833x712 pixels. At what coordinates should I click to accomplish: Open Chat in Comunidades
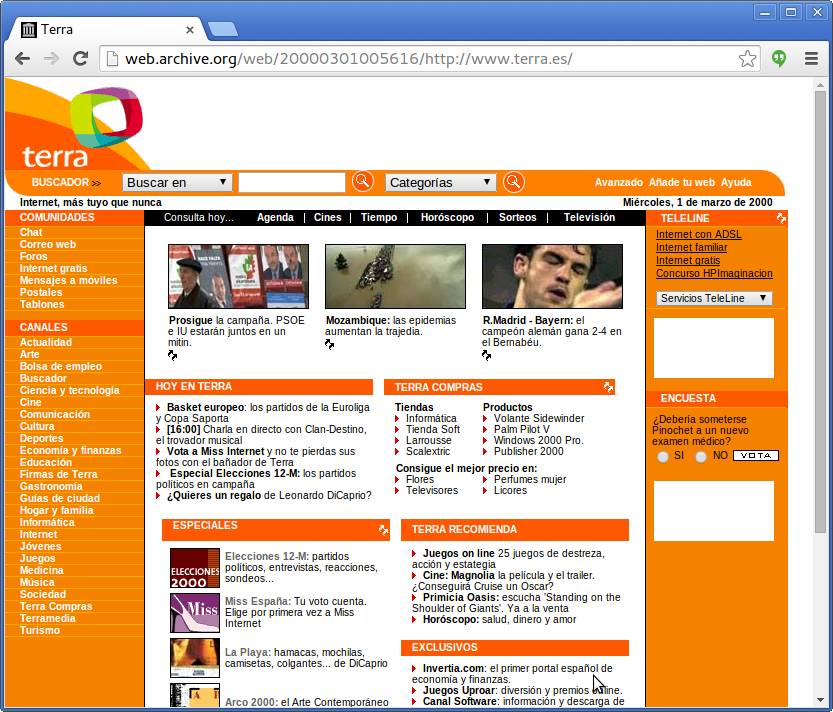(31, 232)
